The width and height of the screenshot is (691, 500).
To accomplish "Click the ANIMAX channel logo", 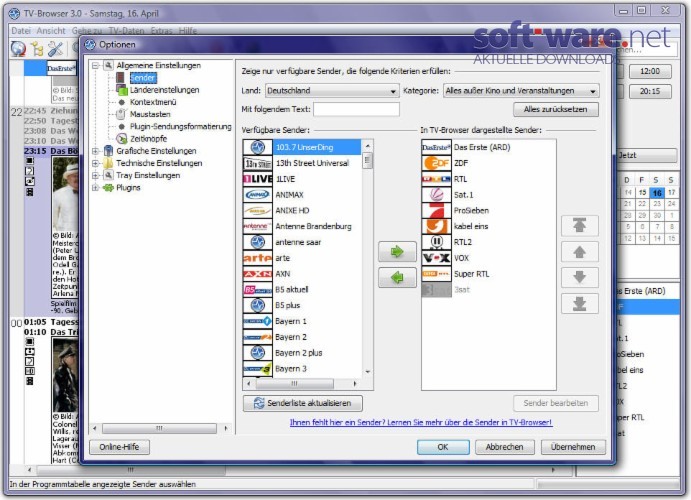I will [258, 195].
